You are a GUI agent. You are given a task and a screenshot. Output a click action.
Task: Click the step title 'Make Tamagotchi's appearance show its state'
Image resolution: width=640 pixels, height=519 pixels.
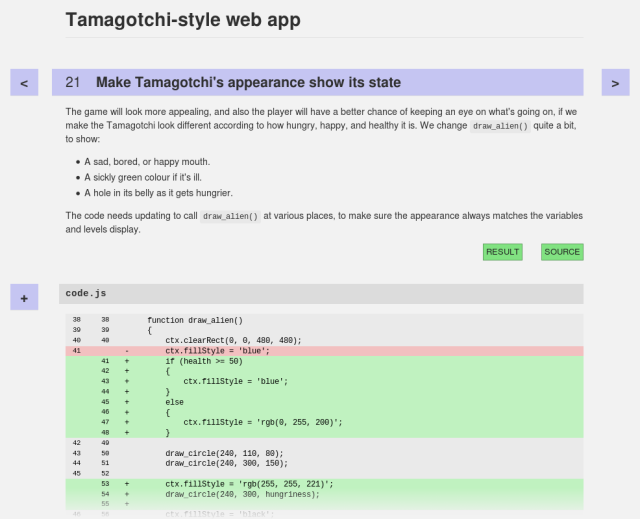[248, 82]
